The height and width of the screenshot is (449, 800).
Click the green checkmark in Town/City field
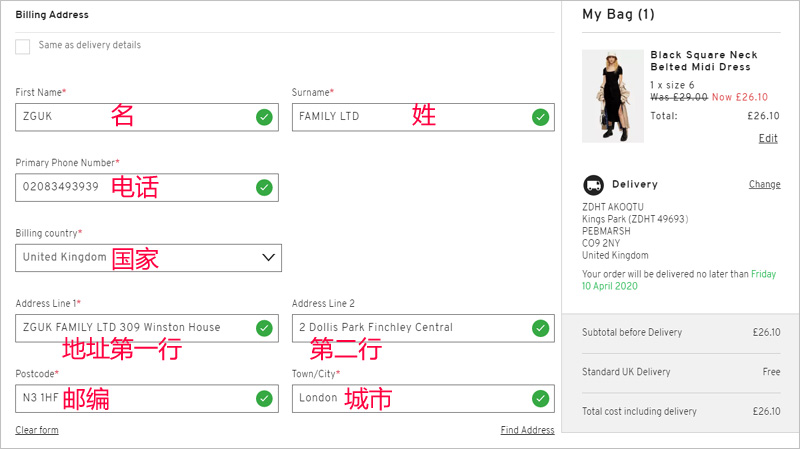point(540,398)
